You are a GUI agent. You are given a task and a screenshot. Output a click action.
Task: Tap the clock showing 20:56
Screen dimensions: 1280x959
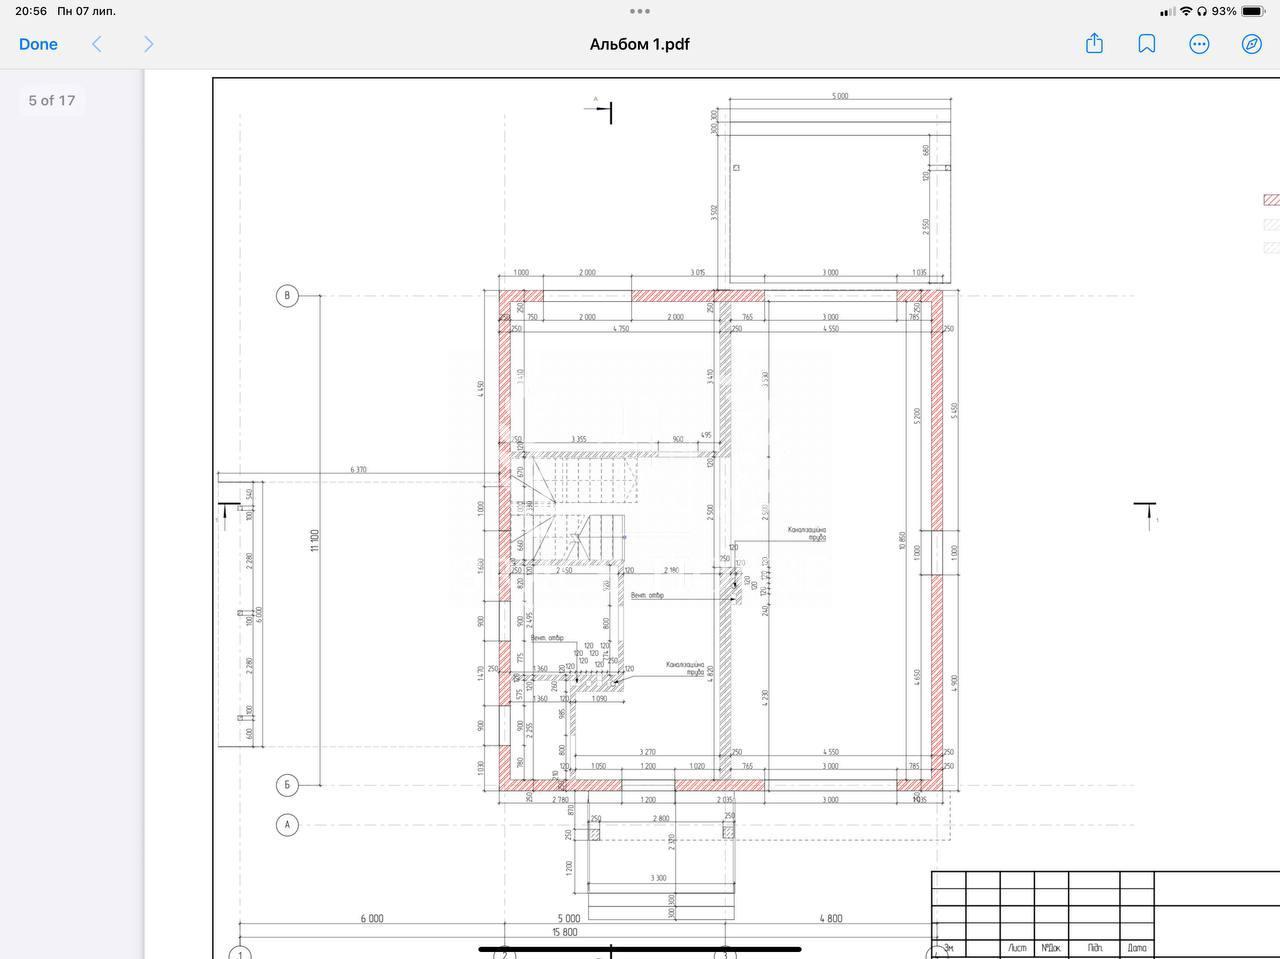coord(31,11)
